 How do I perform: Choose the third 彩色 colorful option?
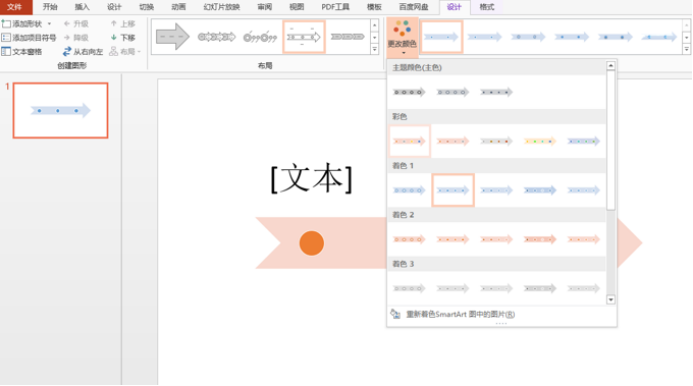496,141
